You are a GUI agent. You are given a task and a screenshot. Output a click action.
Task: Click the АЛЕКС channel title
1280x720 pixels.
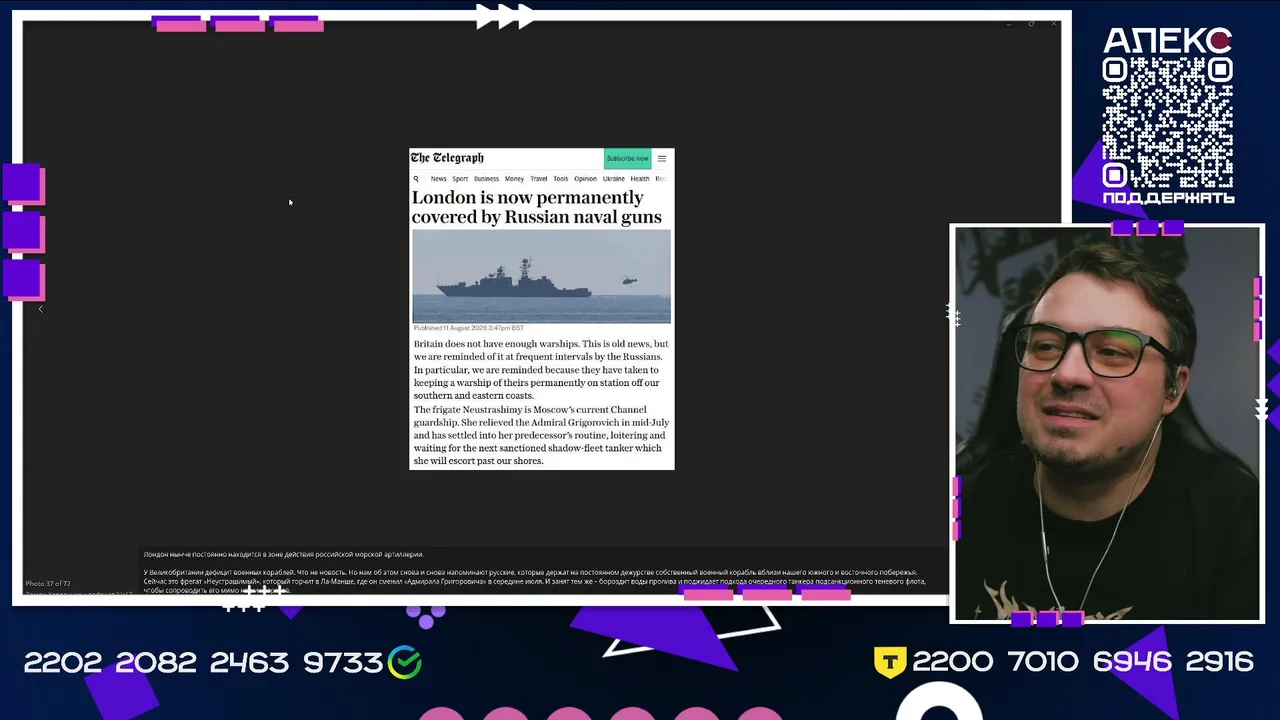click(x=1167, y=41)
